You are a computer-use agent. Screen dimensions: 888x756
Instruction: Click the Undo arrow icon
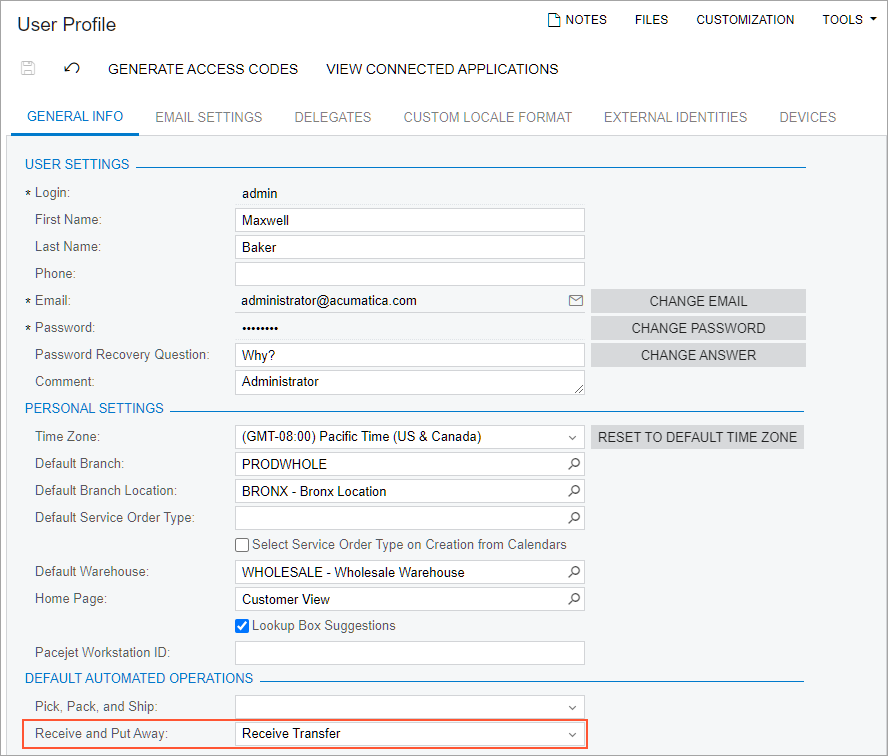click(x=72, y=69)
